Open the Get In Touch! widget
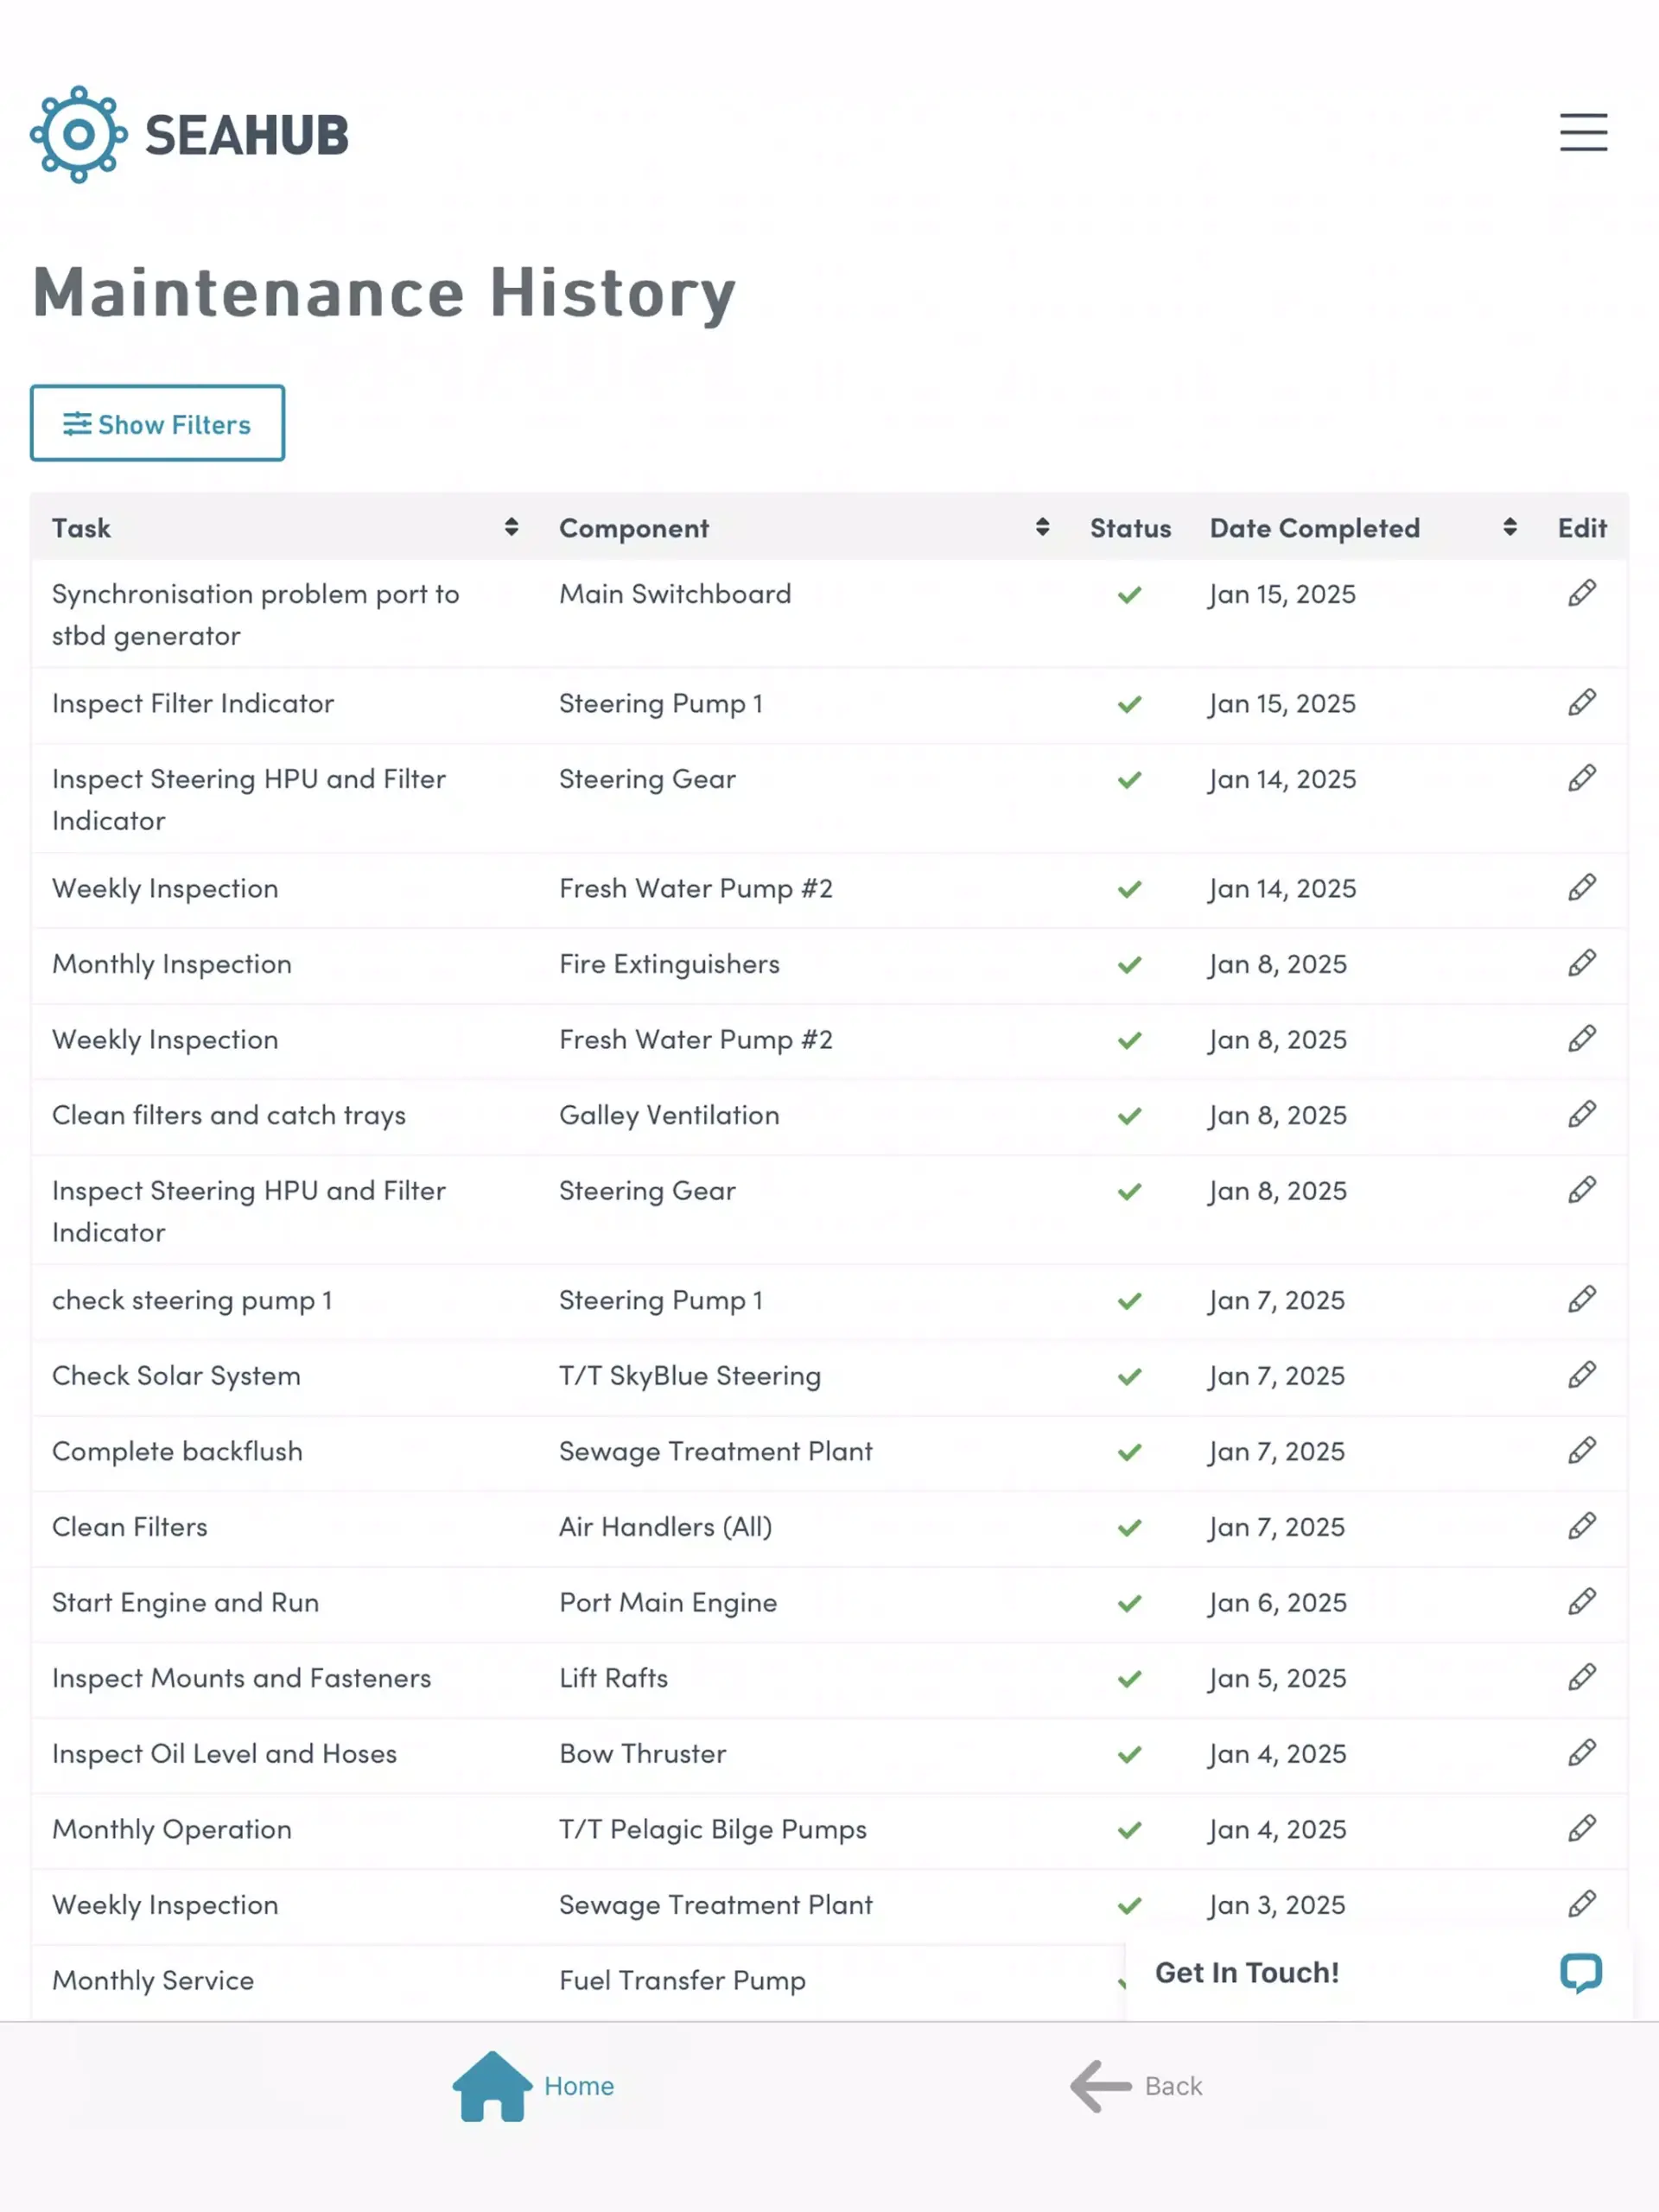 point(1378,1972)
